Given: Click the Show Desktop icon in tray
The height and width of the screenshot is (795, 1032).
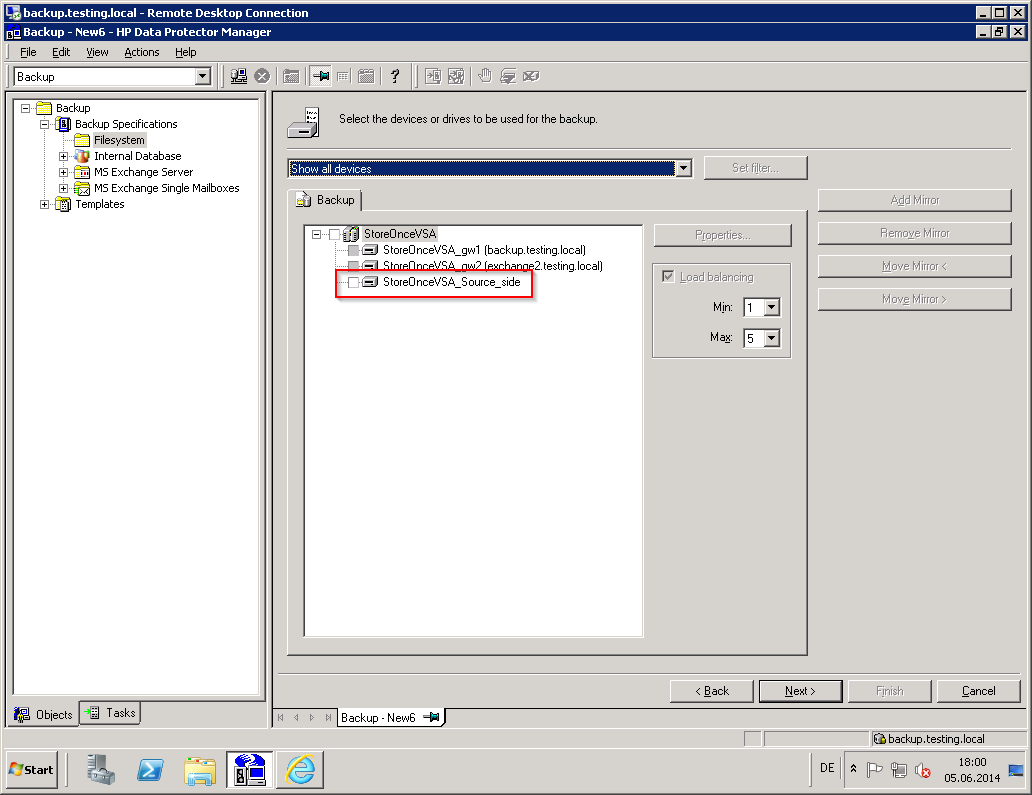Looking at the screenshot, I should (x=1016, y=770).
